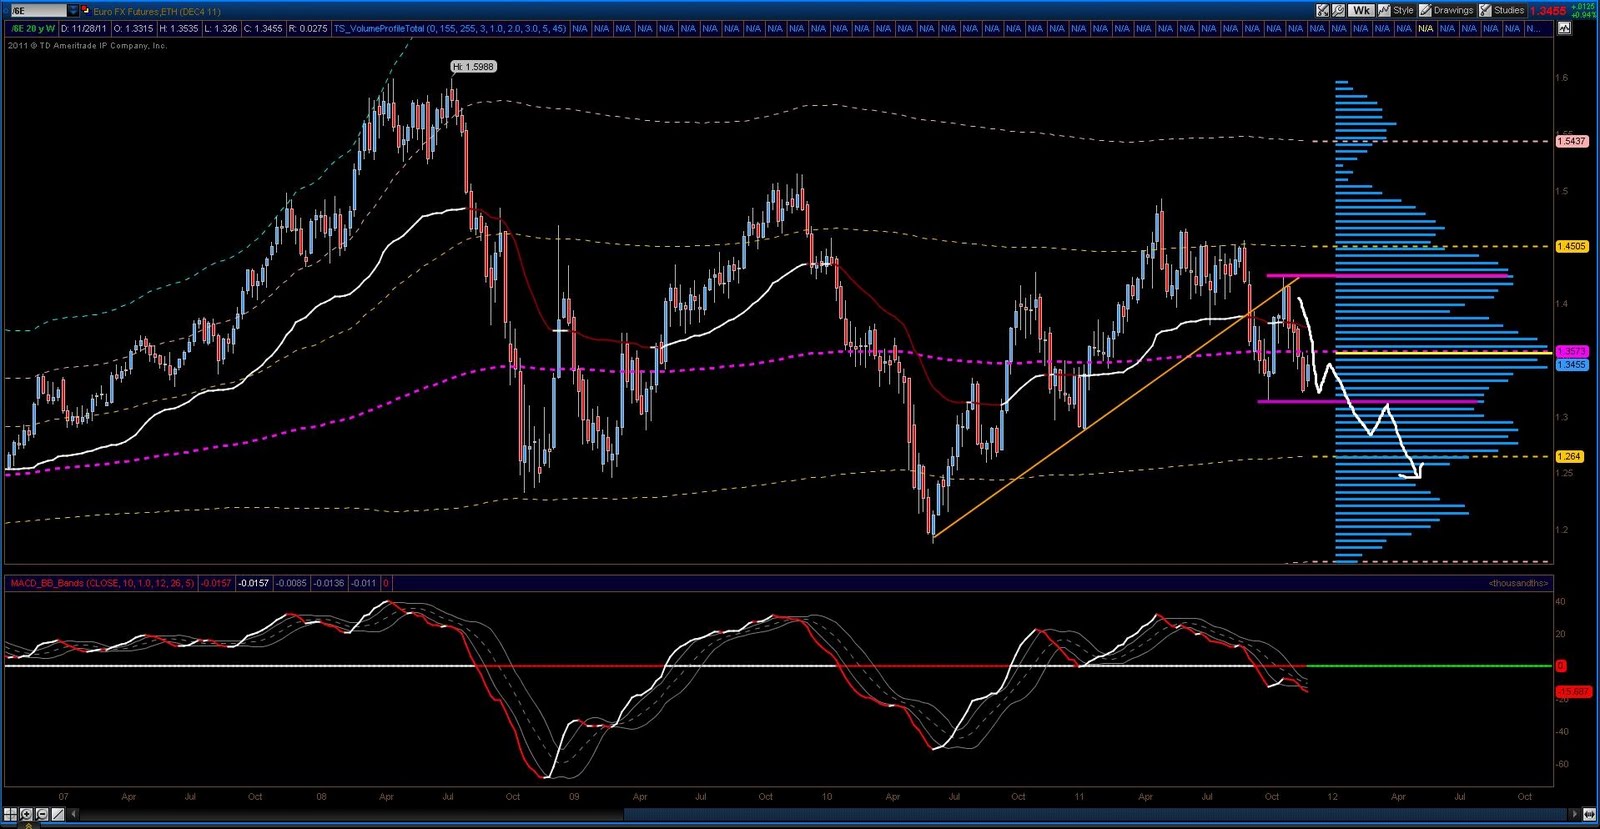This screenshot has height=829, width=1600.
Task: Click the scroll left arrow on time axis
Action: 73,814
